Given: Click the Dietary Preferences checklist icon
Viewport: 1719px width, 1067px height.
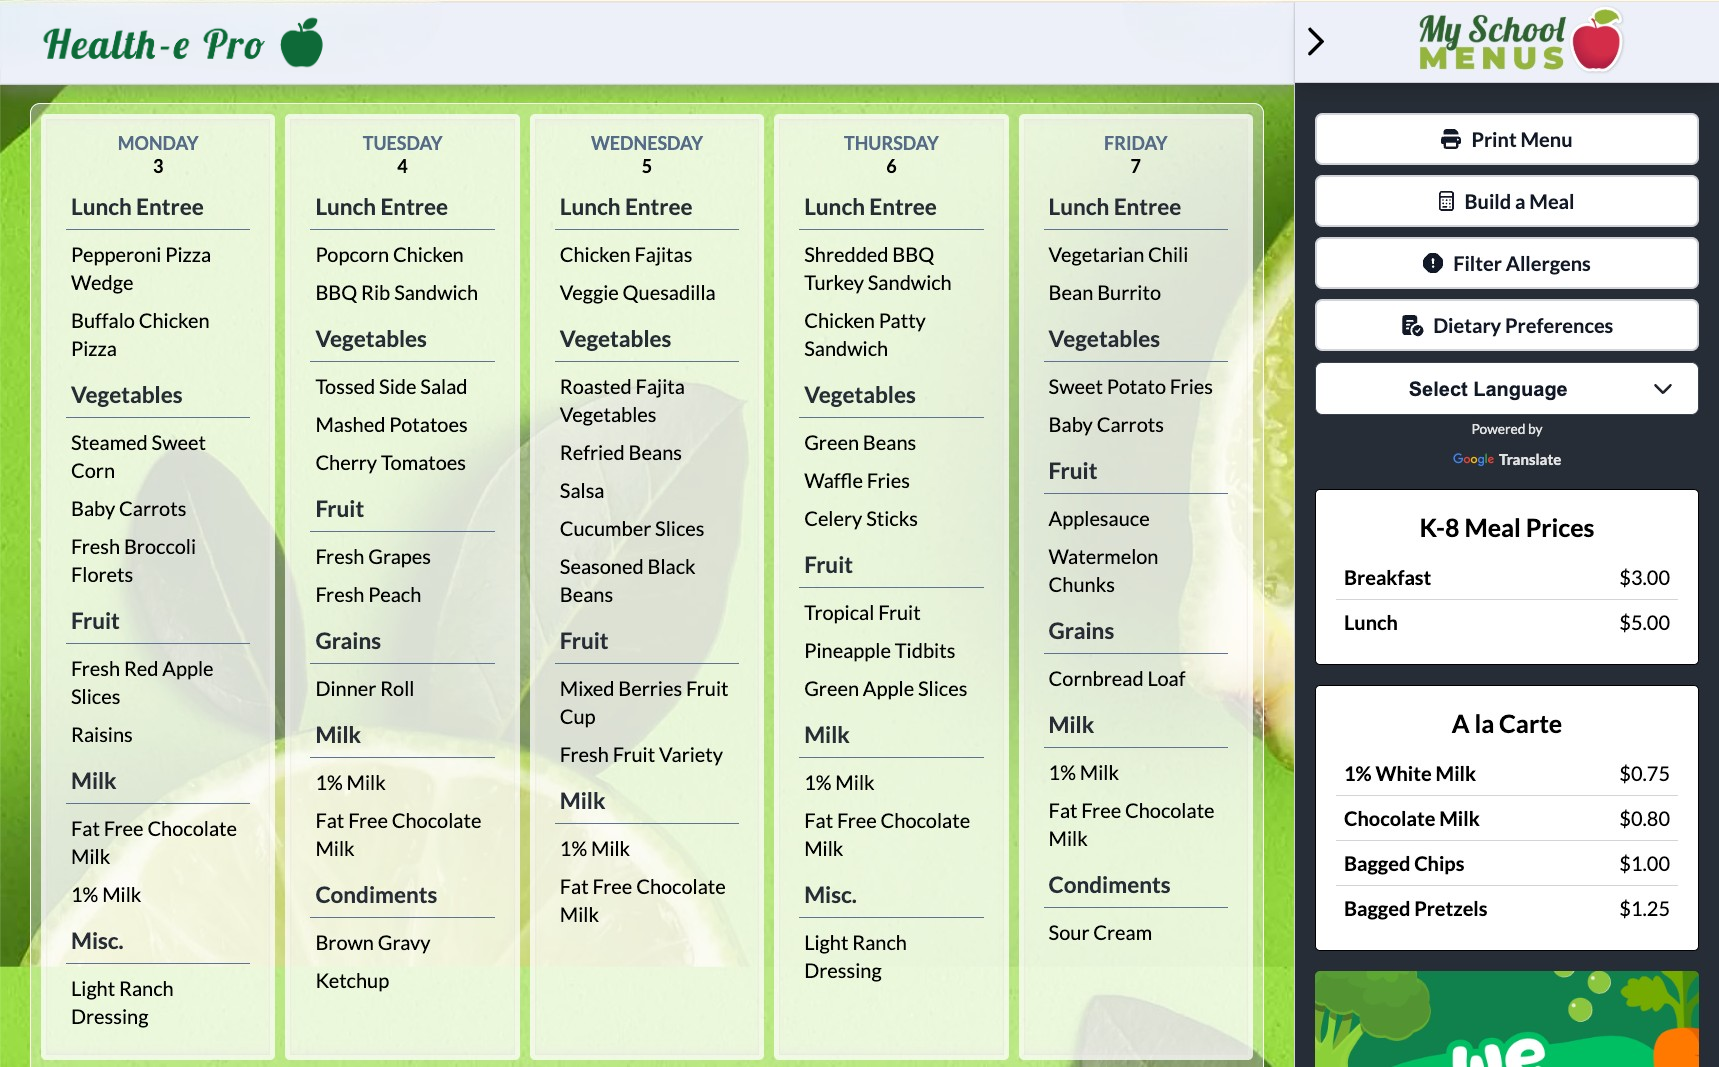Looking at the screenshot, I should 1413,325.
